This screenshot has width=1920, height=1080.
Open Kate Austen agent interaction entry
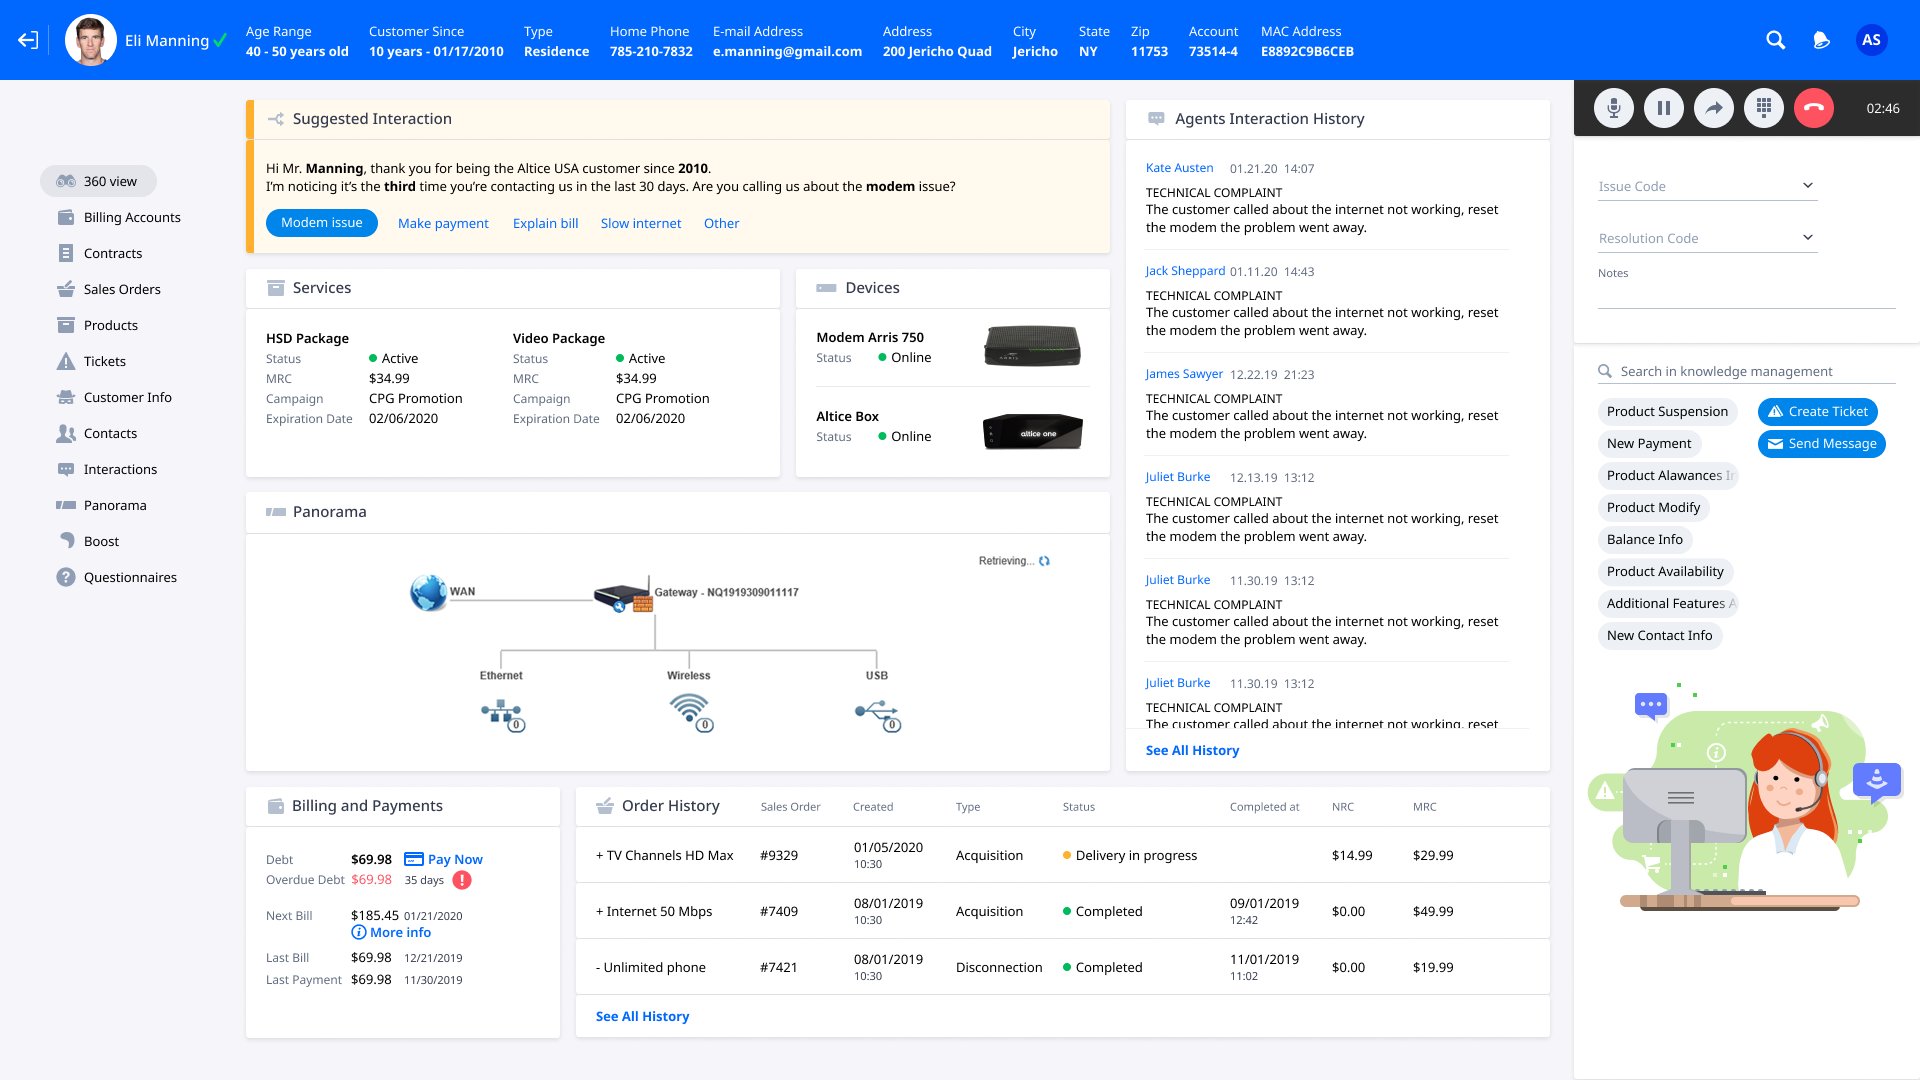pos(1327,198)
